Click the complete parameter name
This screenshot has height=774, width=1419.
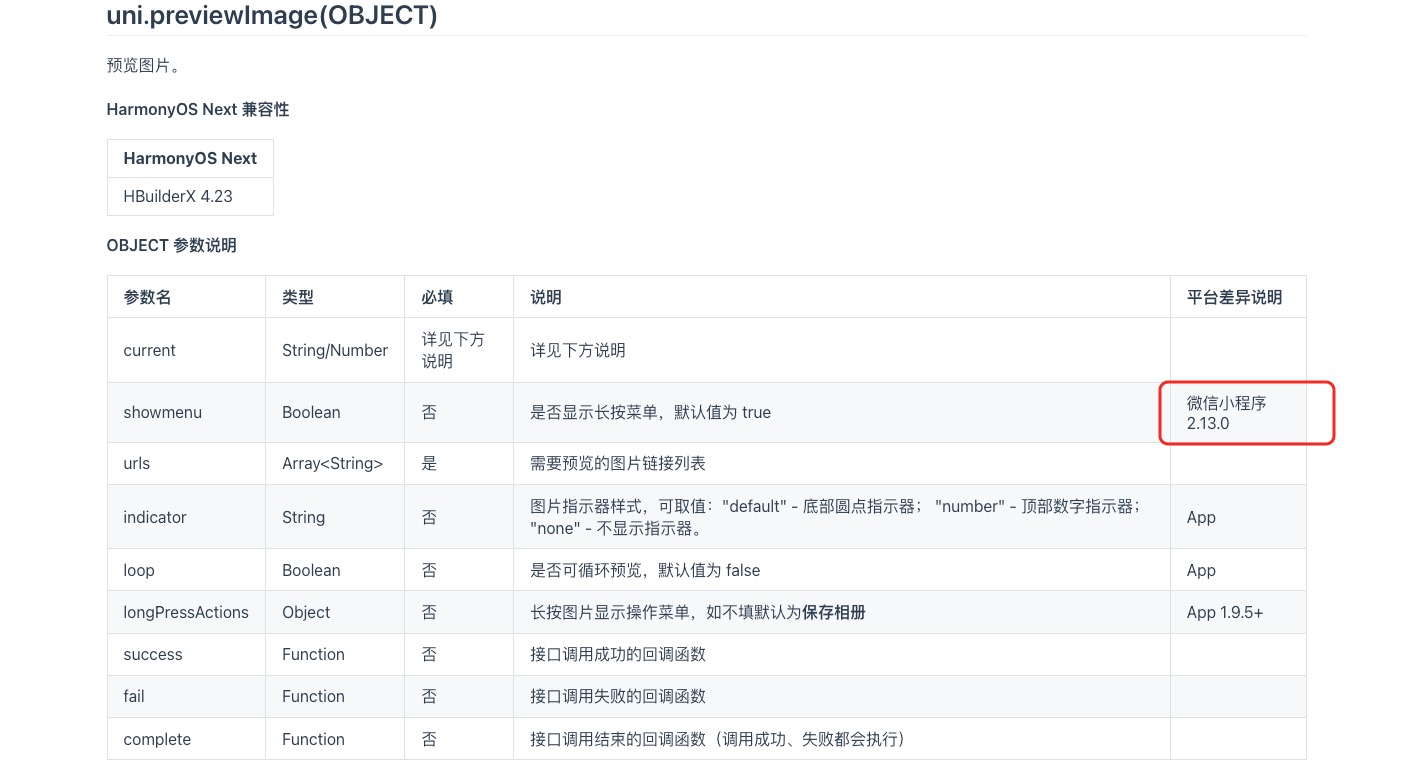coord(157,739)
